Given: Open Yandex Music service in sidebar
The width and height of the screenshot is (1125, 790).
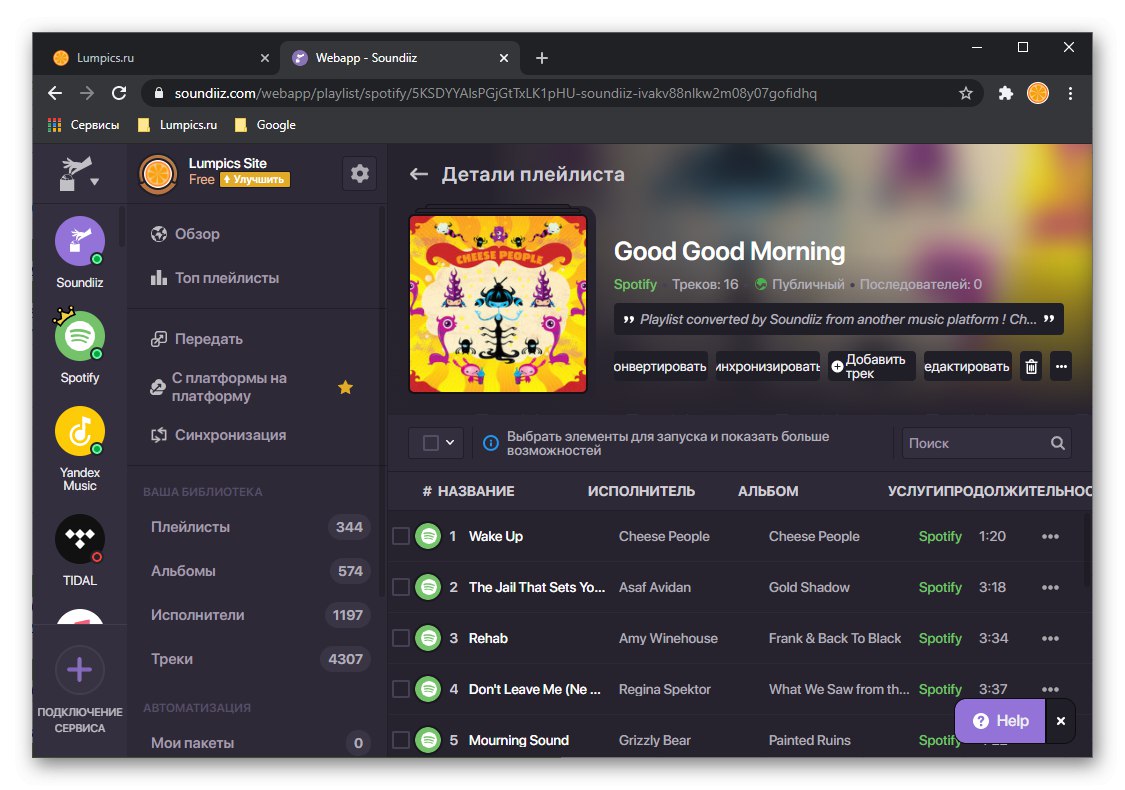Looking at the screenshot, I should click(79, 430).
